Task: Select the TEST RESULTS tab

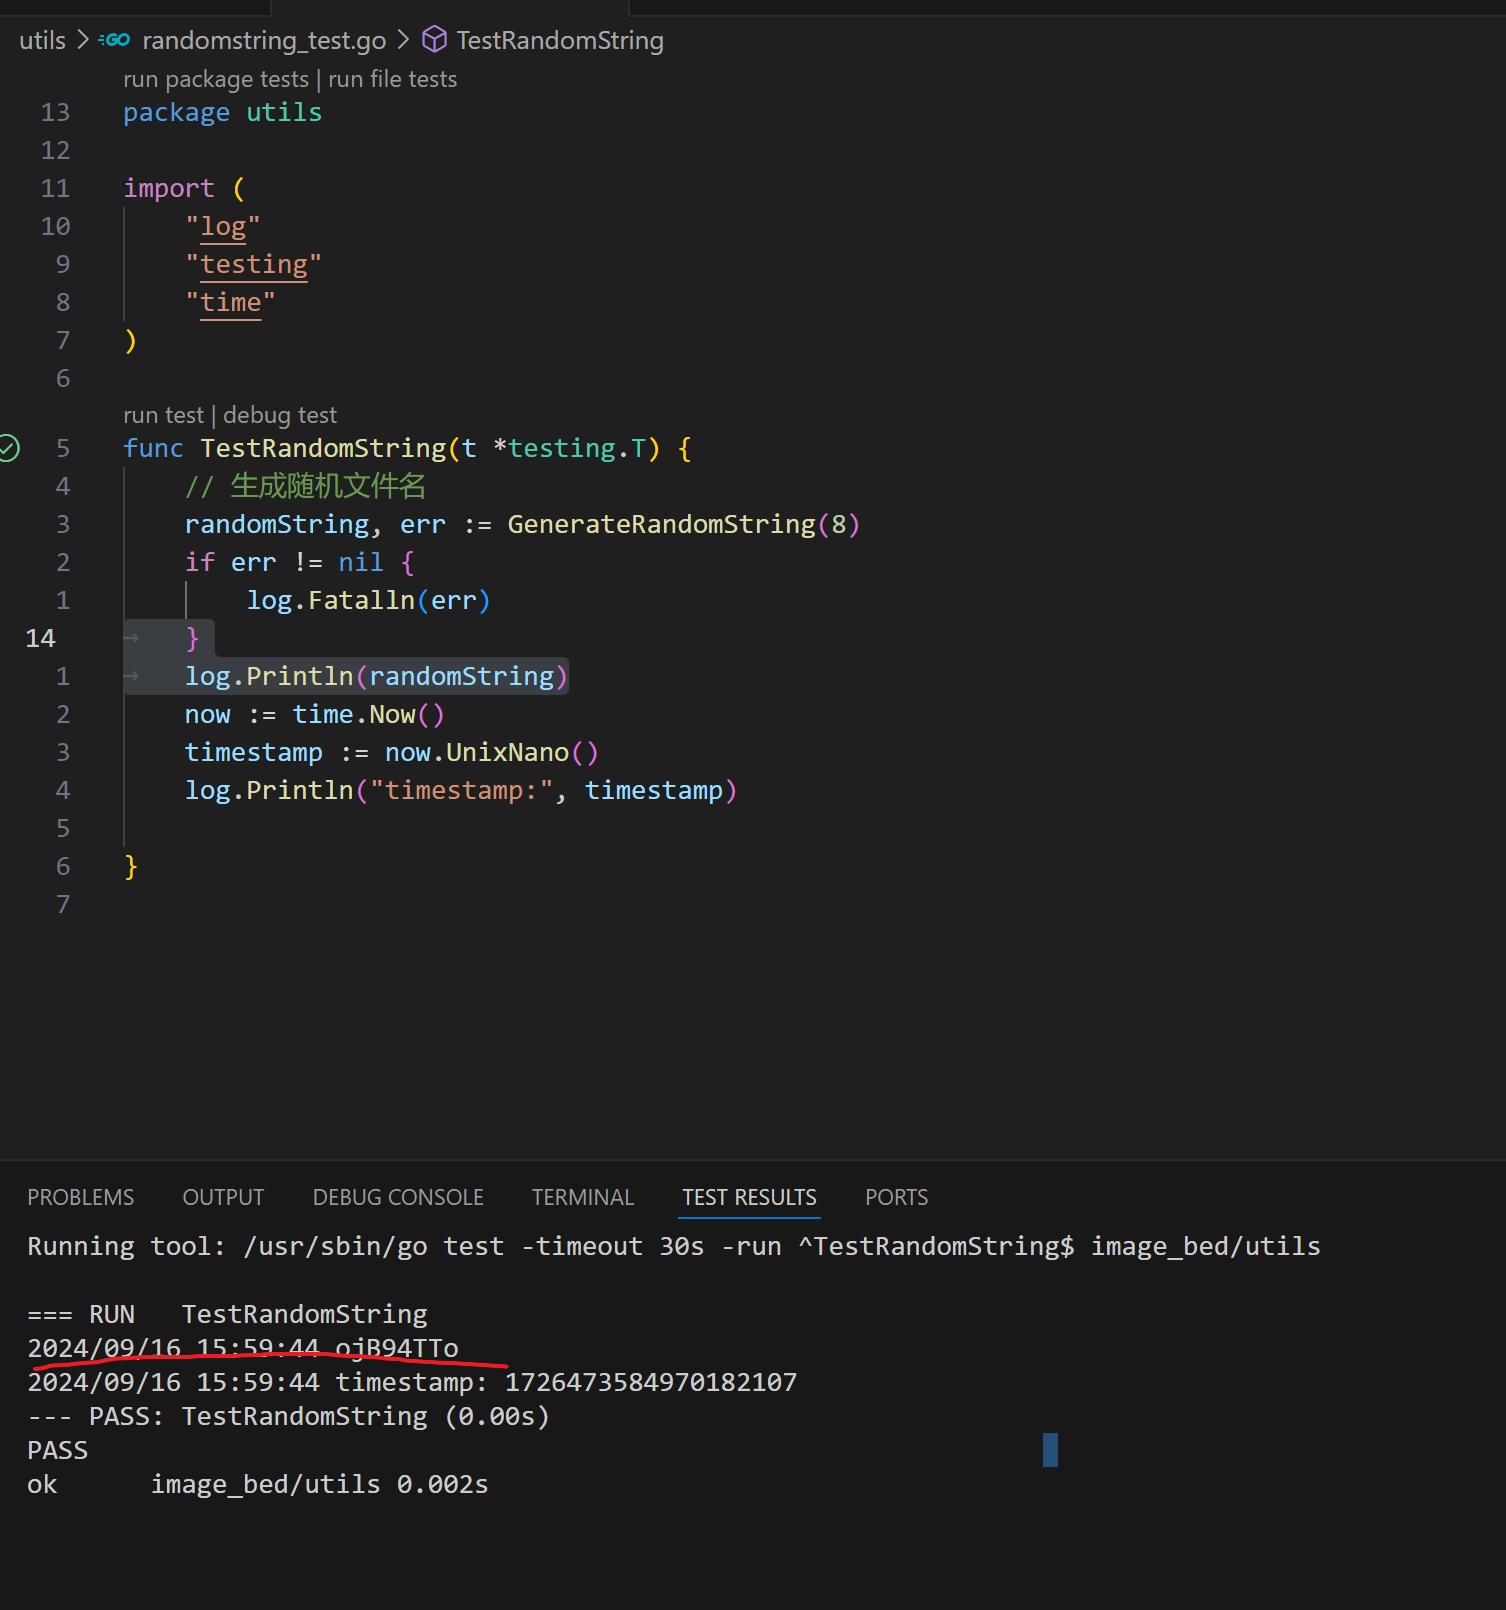Action: tap(749, 1197)
